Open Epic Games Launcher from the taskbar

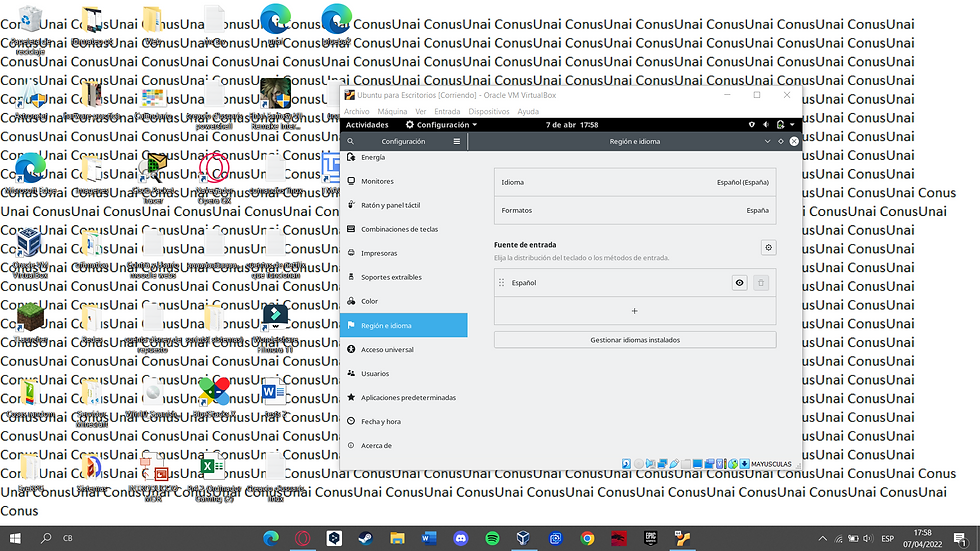pyautogui.click(x=651, y=538)
